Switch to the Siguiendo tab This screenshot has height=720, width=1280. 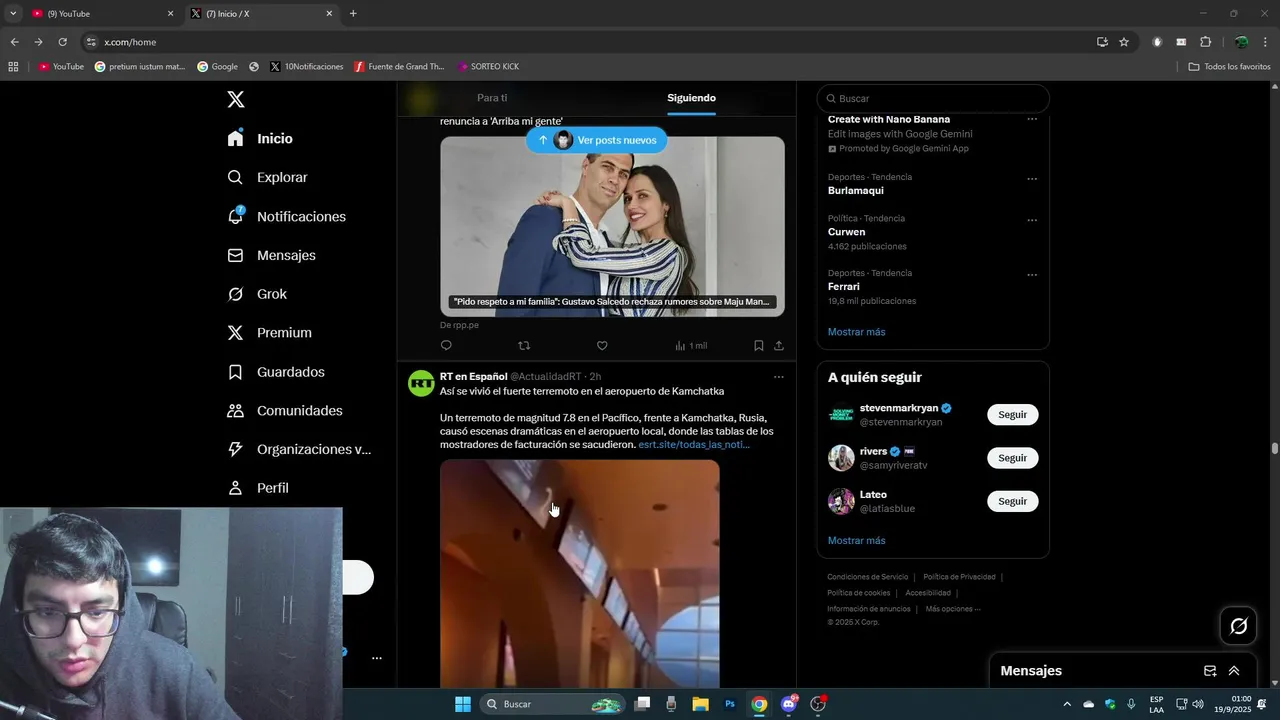click(691, 98)
